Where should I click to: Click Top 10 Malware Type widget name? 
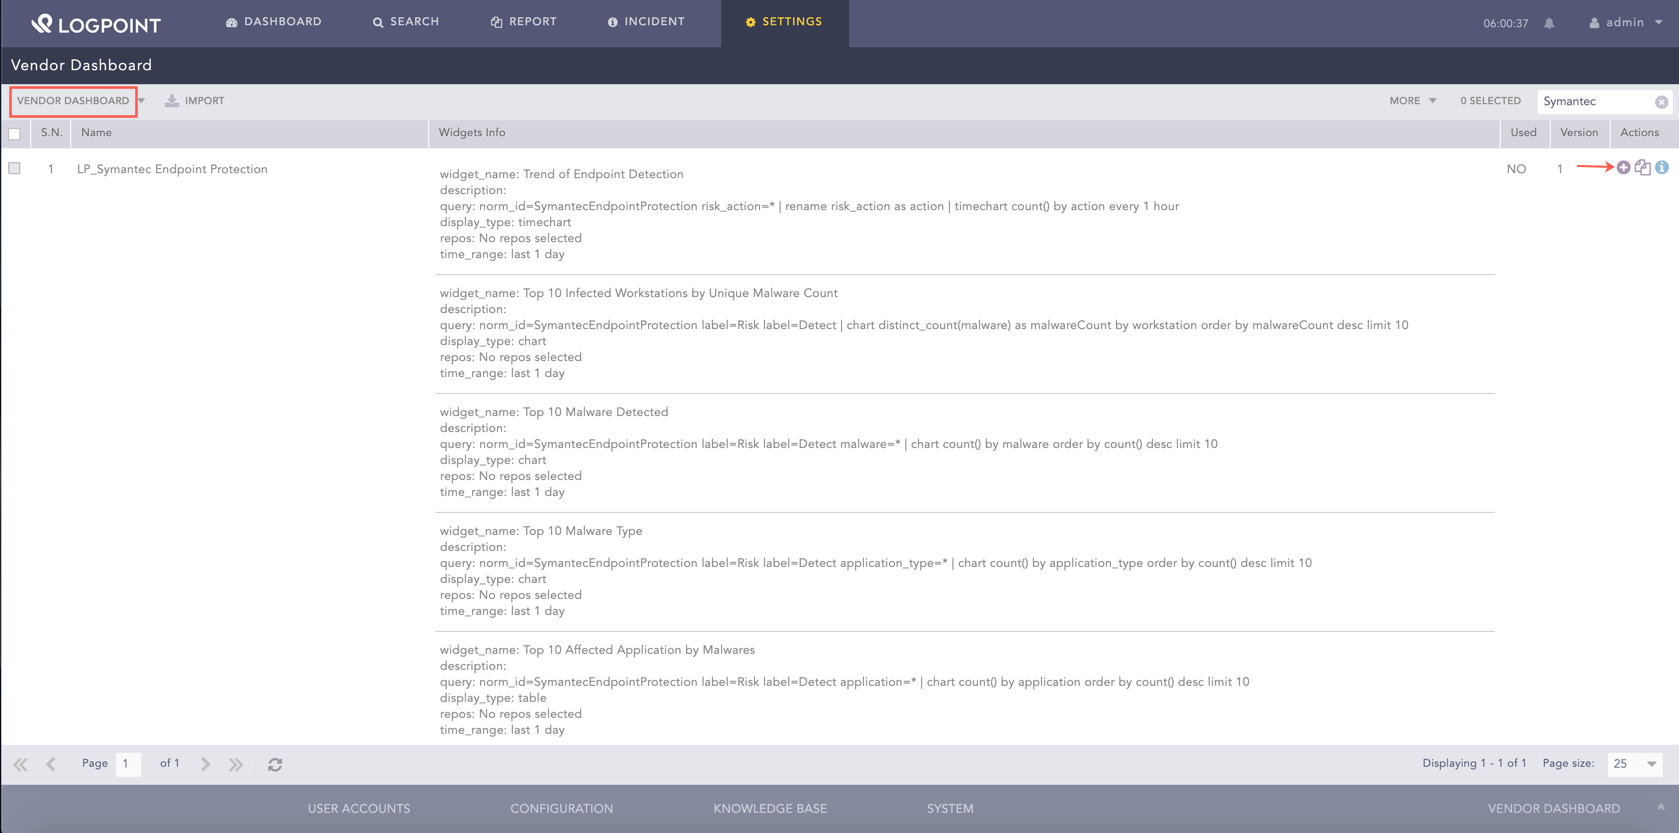pos(582,531)
